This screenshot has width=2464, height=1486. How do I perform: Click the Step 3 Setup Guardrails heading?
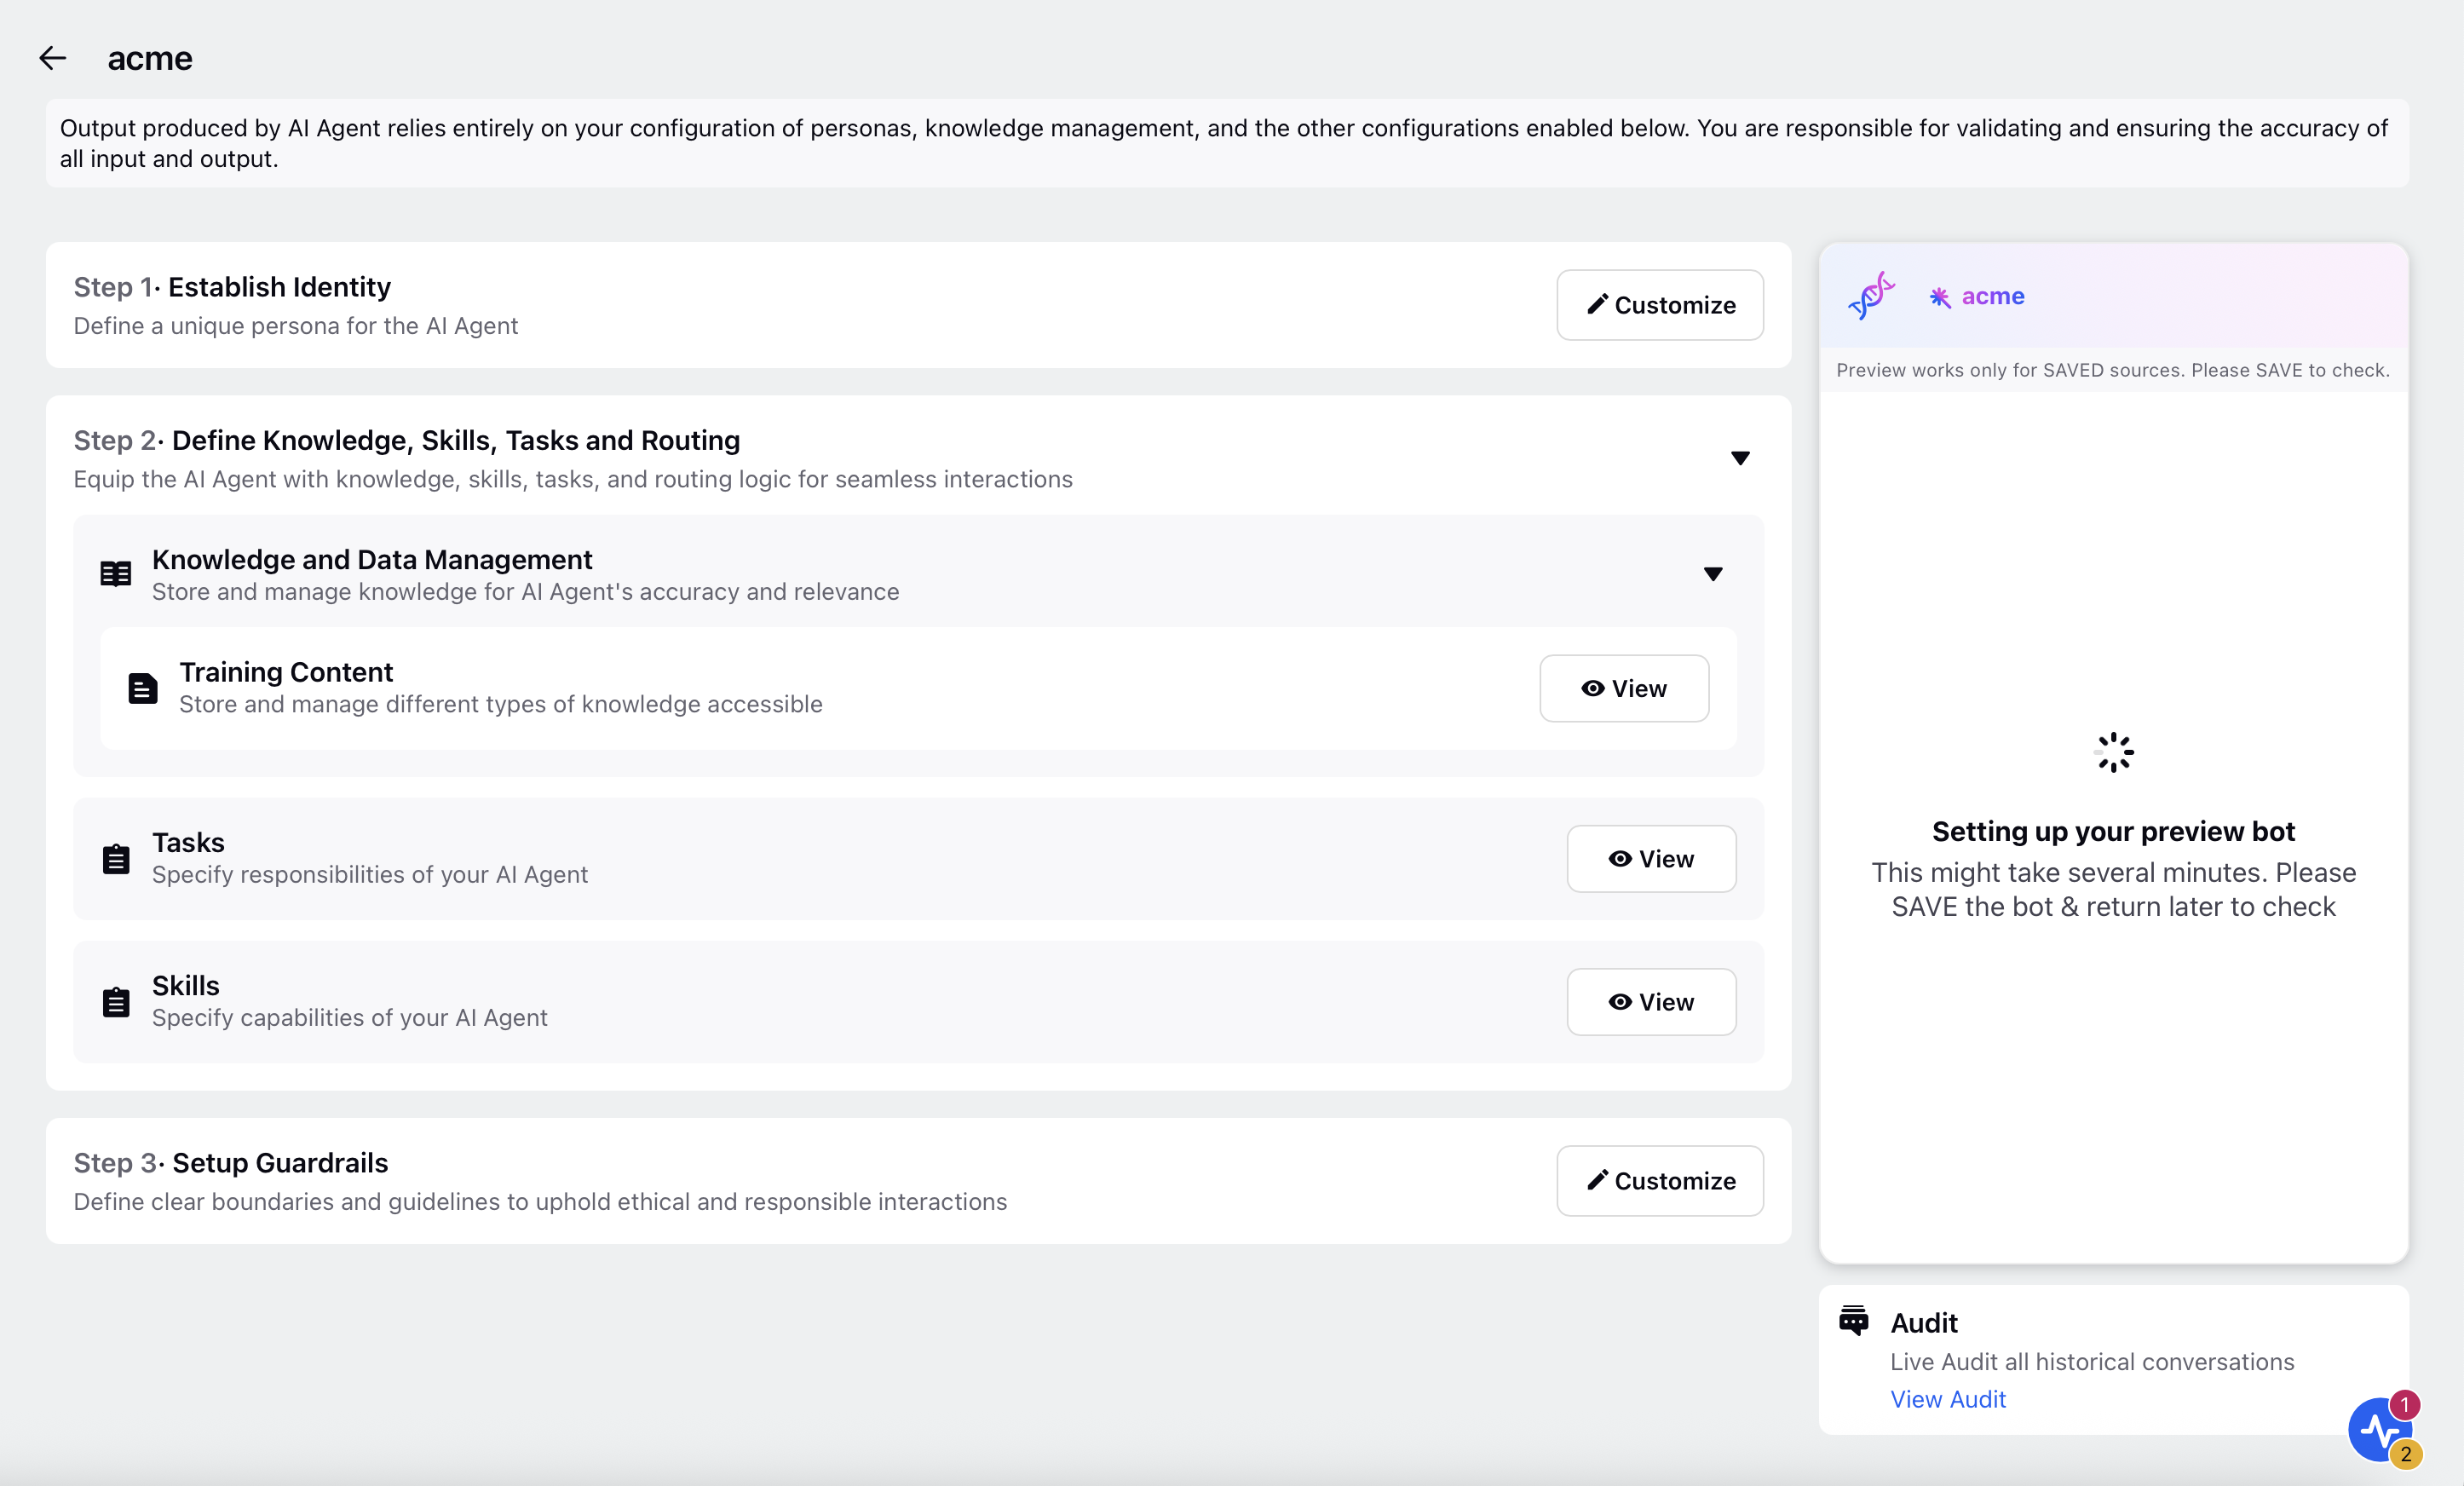pos(231,1163)
